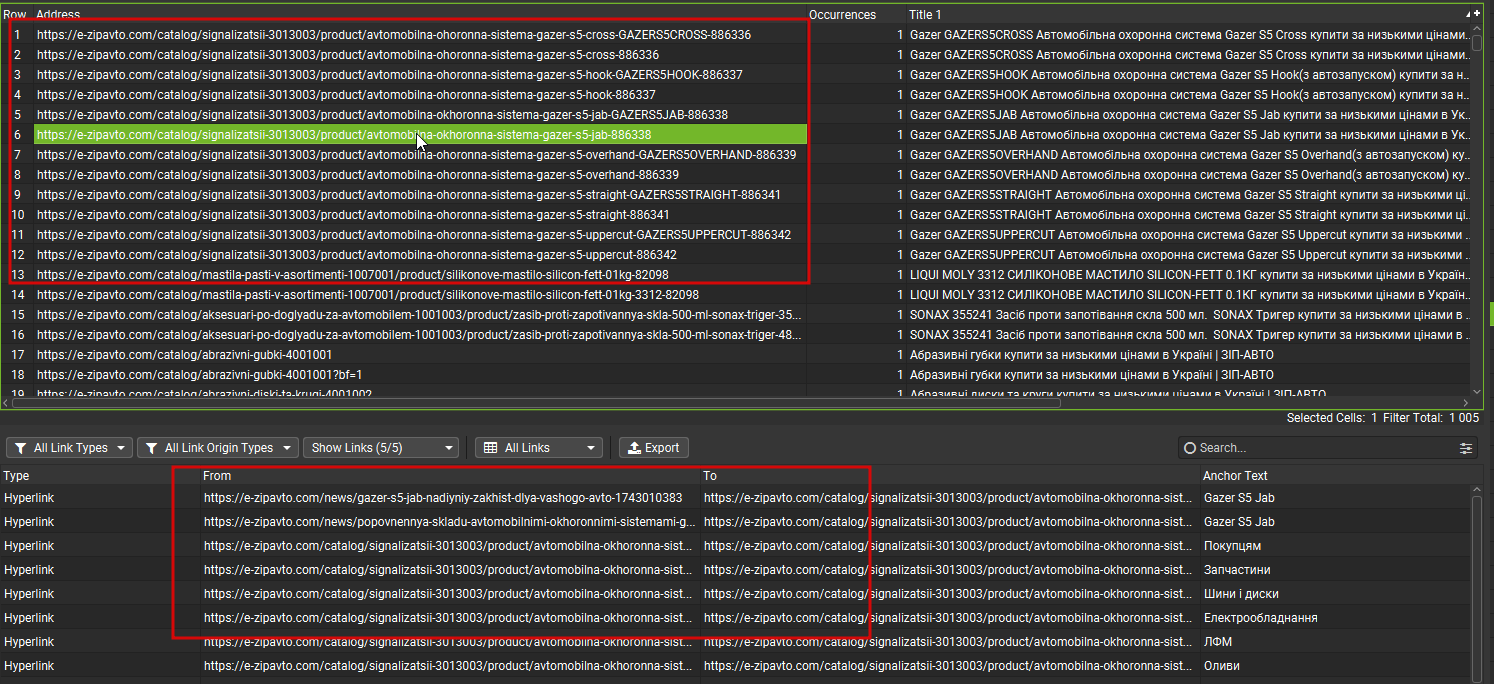
Task: Select row 17 address abrazivni-gubki-4001001
Action: pos(185,354)
